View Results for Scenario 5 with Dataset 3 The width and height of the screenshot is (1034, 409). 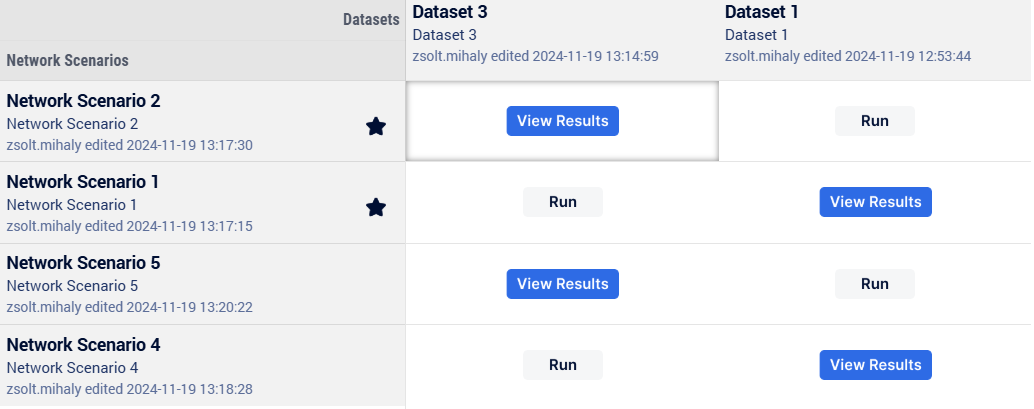coord(563,284)
